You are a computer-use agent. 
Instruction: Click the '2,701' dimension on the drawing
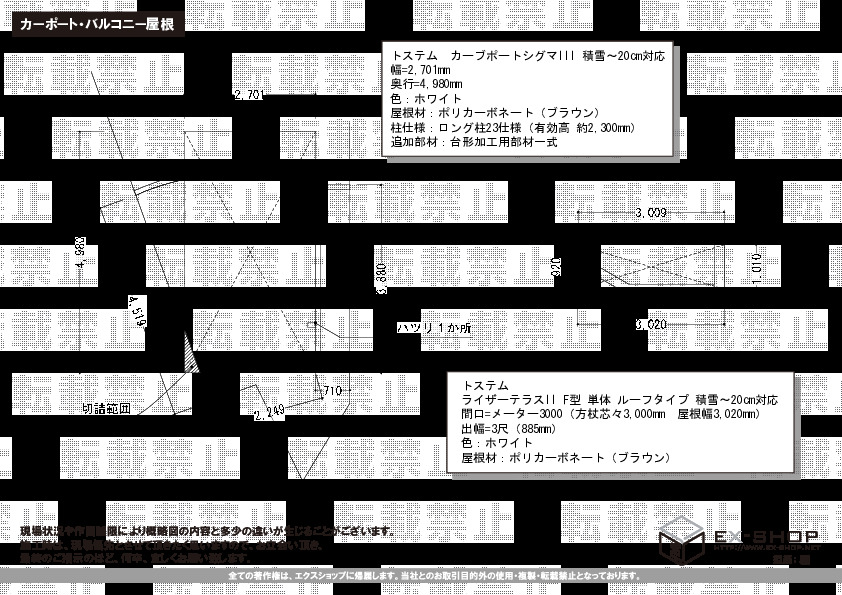coord(249,95)
